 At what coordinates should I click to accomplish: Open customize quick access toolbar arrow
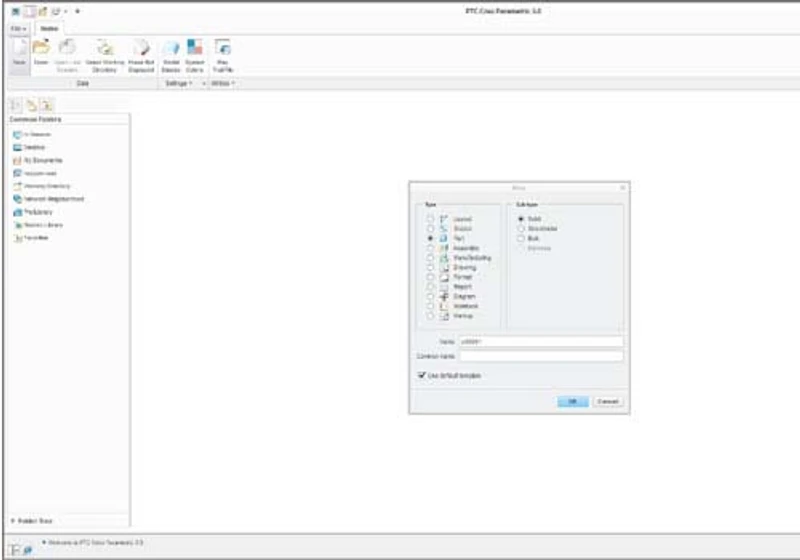(78, 11)
